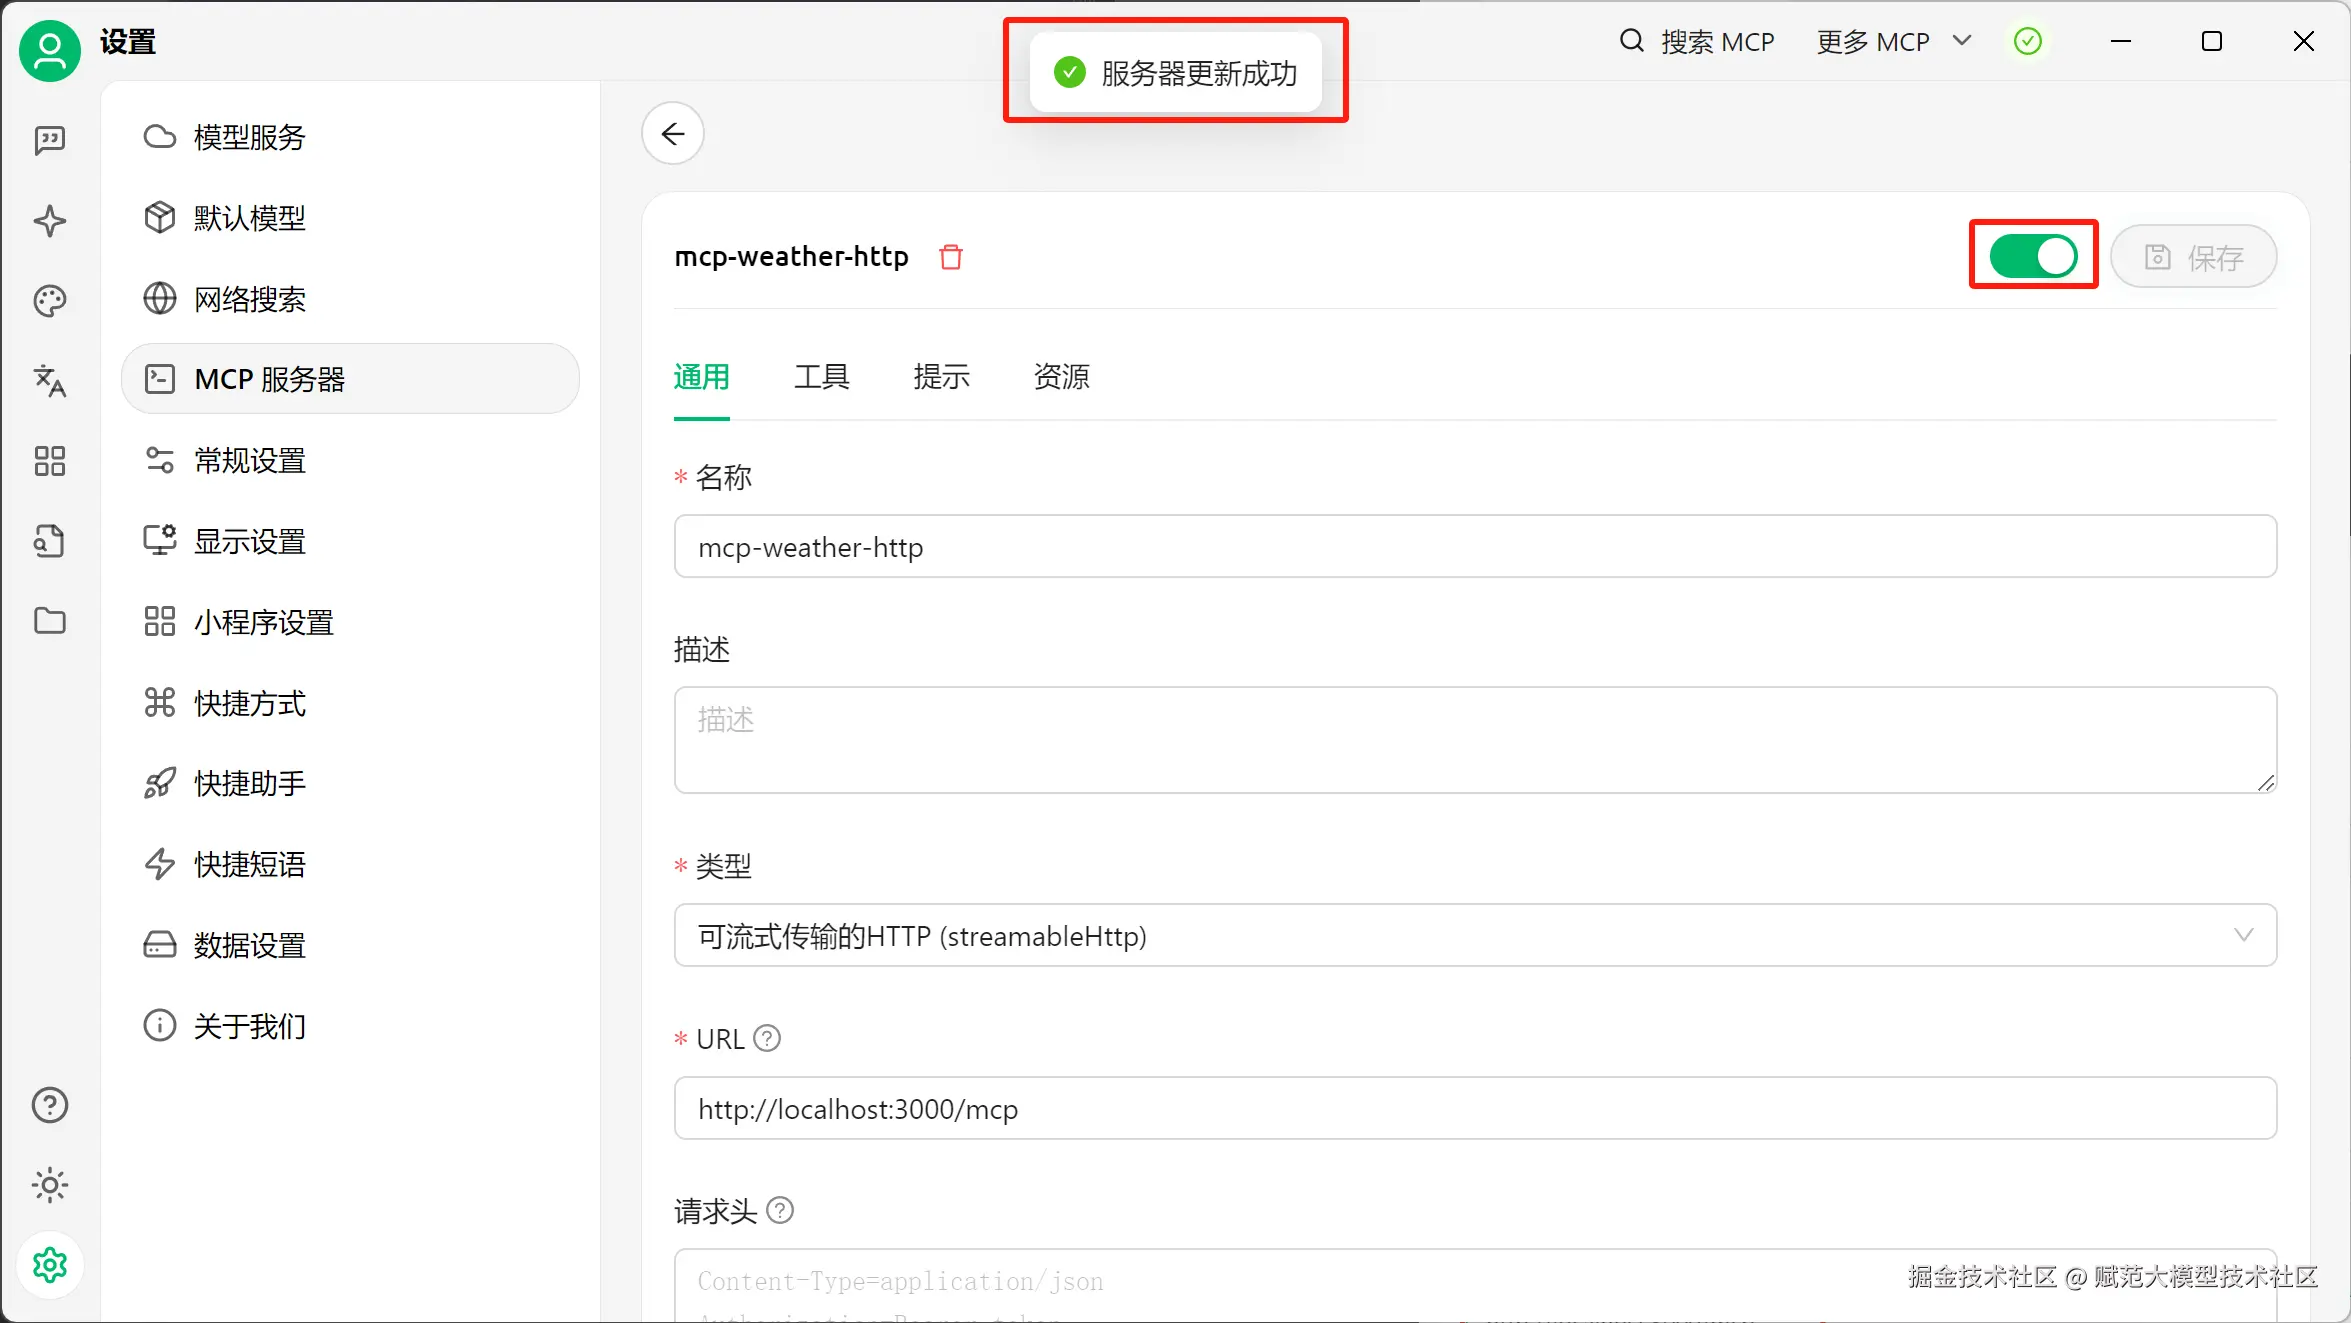
Task: Expand the 更多 MCP dropdown
Action: click(x=1893, y=42)
